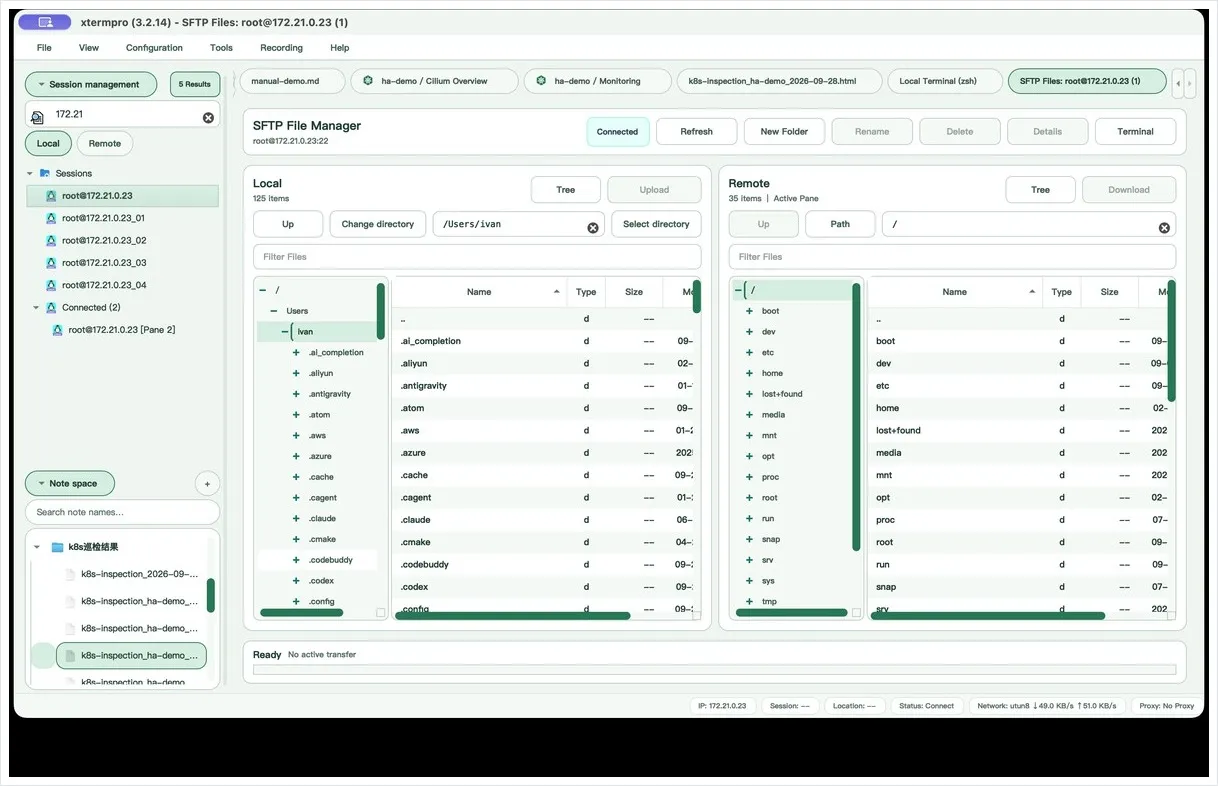Focus the remote Filter Files field
The image size is (1218, 786).
952,257
